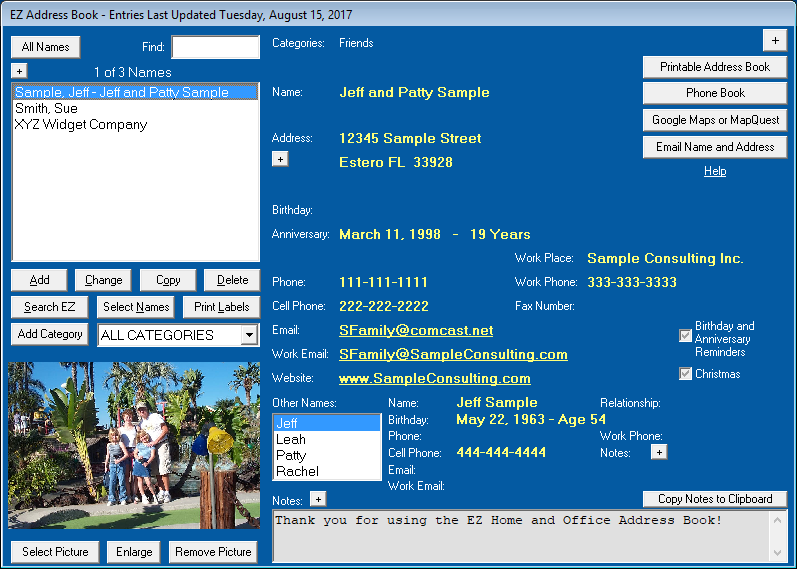This screenshot has height=569, width=797.
Task: Open Printable Address Book
Action: pyautogui.click(x=715, y=67)
